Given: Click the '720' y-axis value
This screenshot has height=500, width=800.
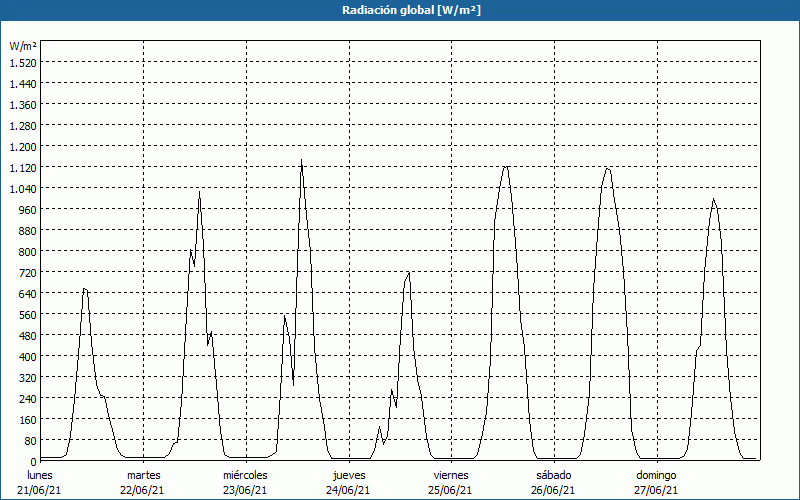Looking at the screenshot, I should [29, 272].
